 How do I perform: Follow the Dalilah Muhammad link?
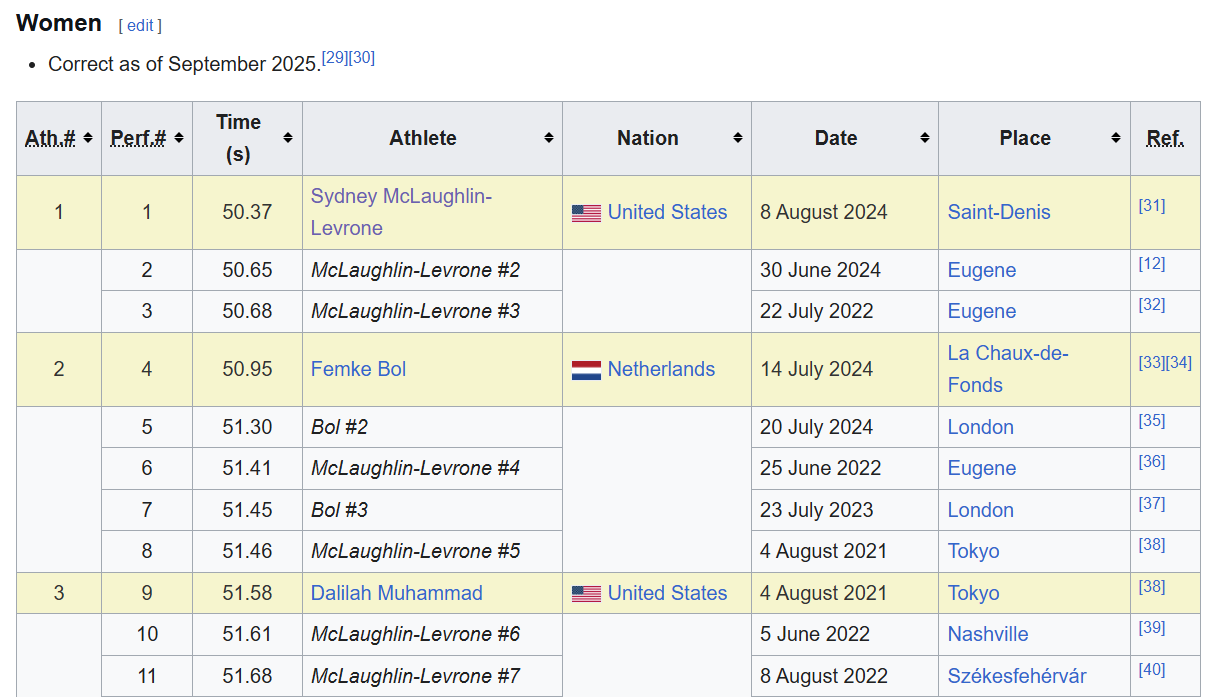[396, 593]
